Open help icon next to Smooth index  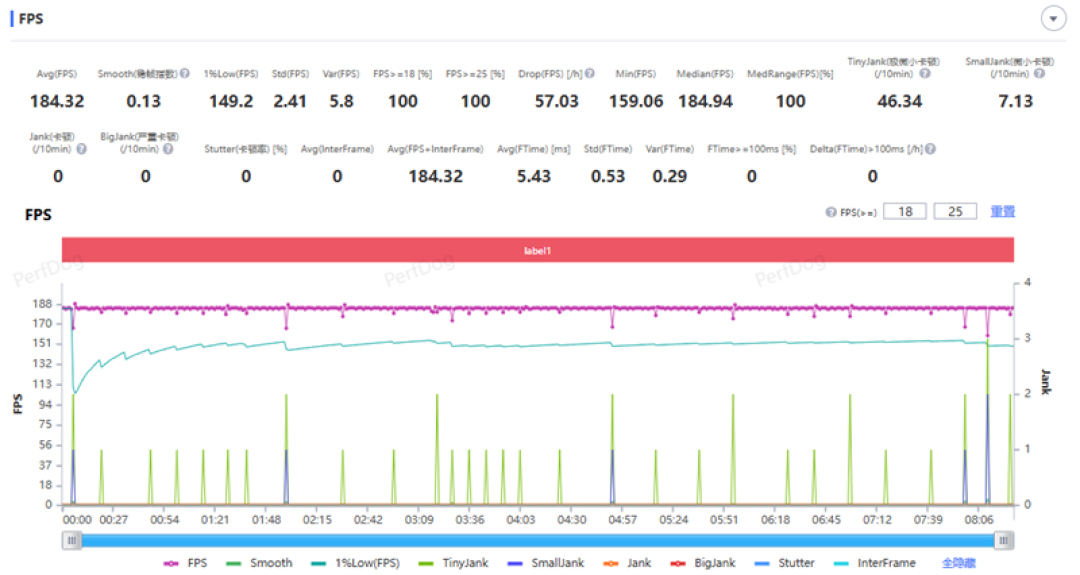click(x=185, y=74)
